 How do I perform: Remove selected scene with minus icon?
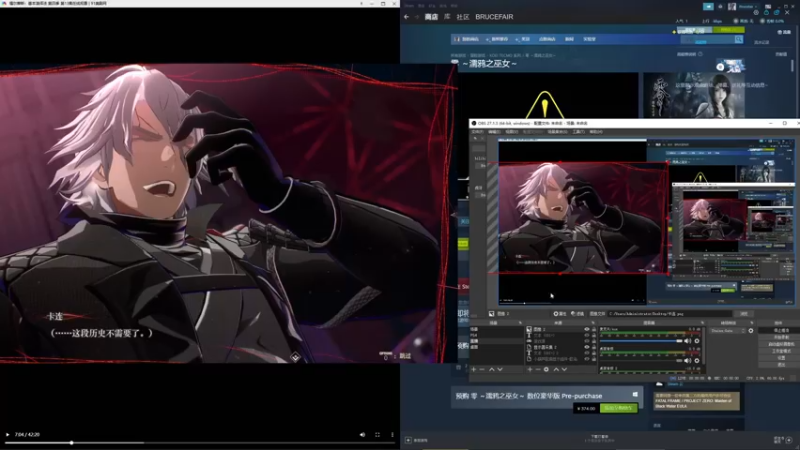point(482,369)
